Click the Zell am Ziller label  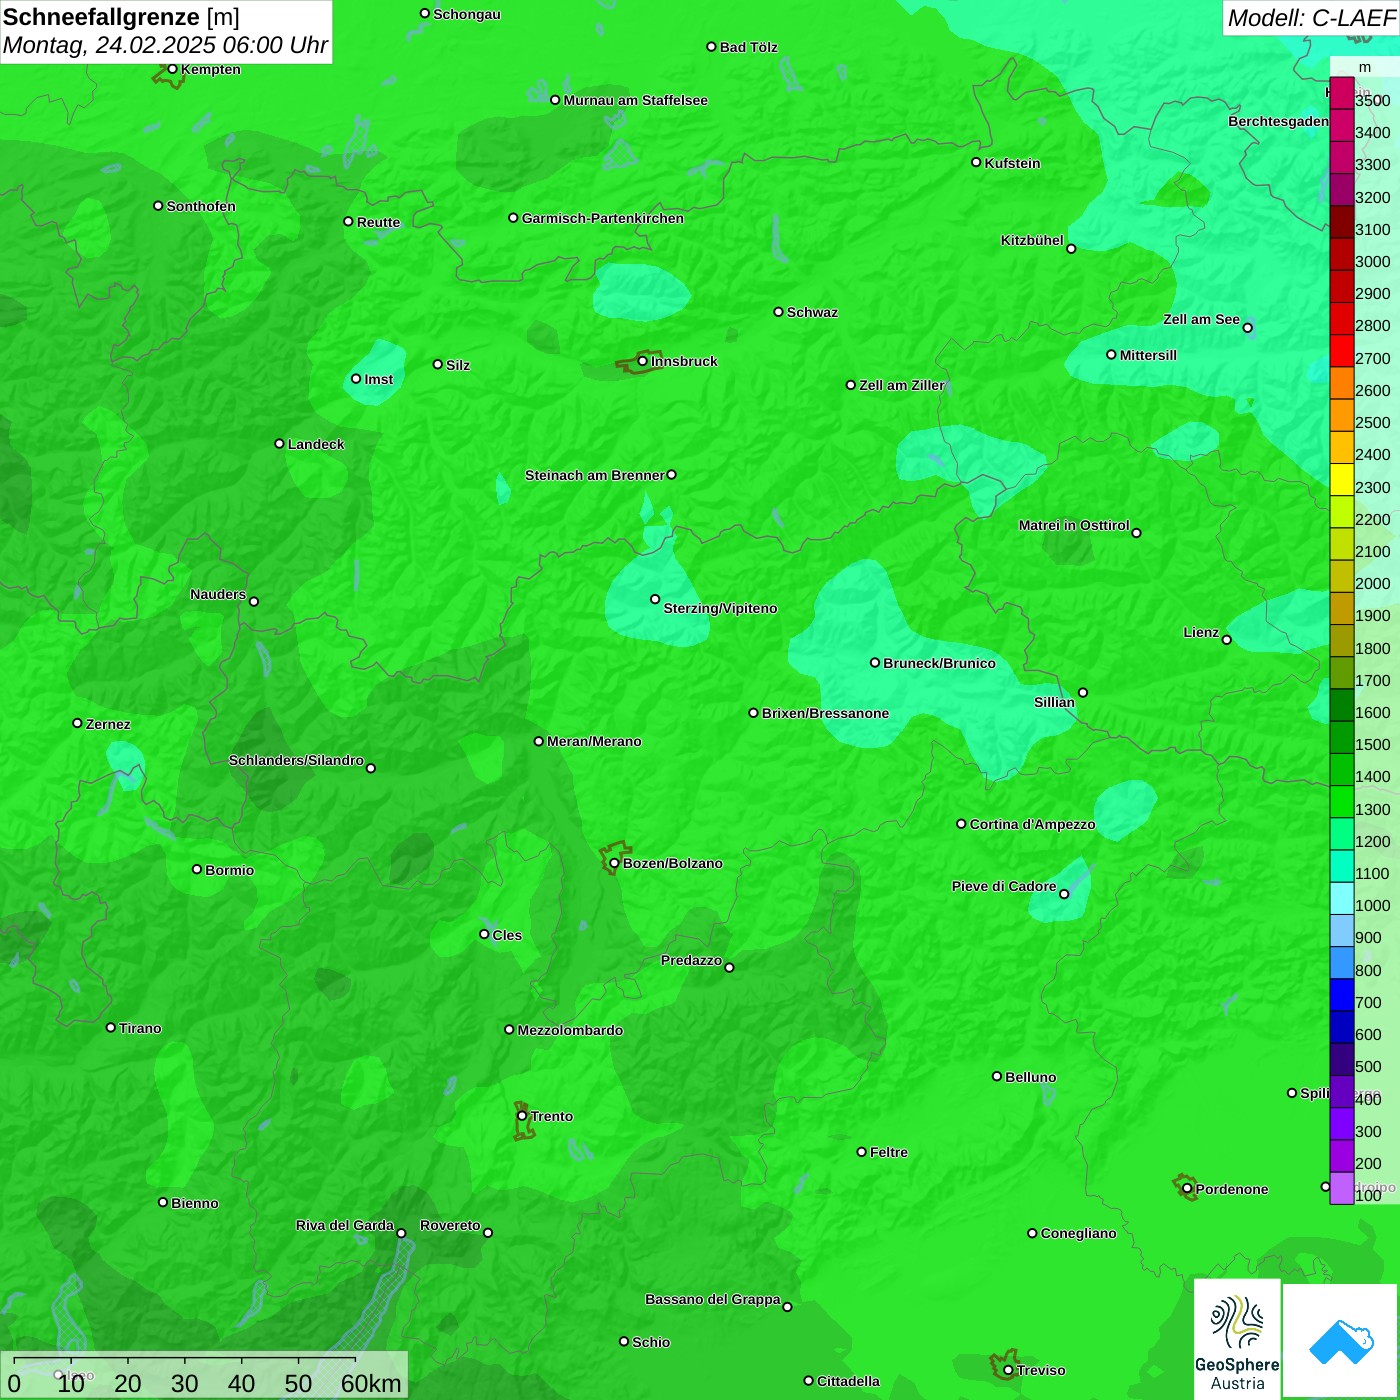coord(902,385)
